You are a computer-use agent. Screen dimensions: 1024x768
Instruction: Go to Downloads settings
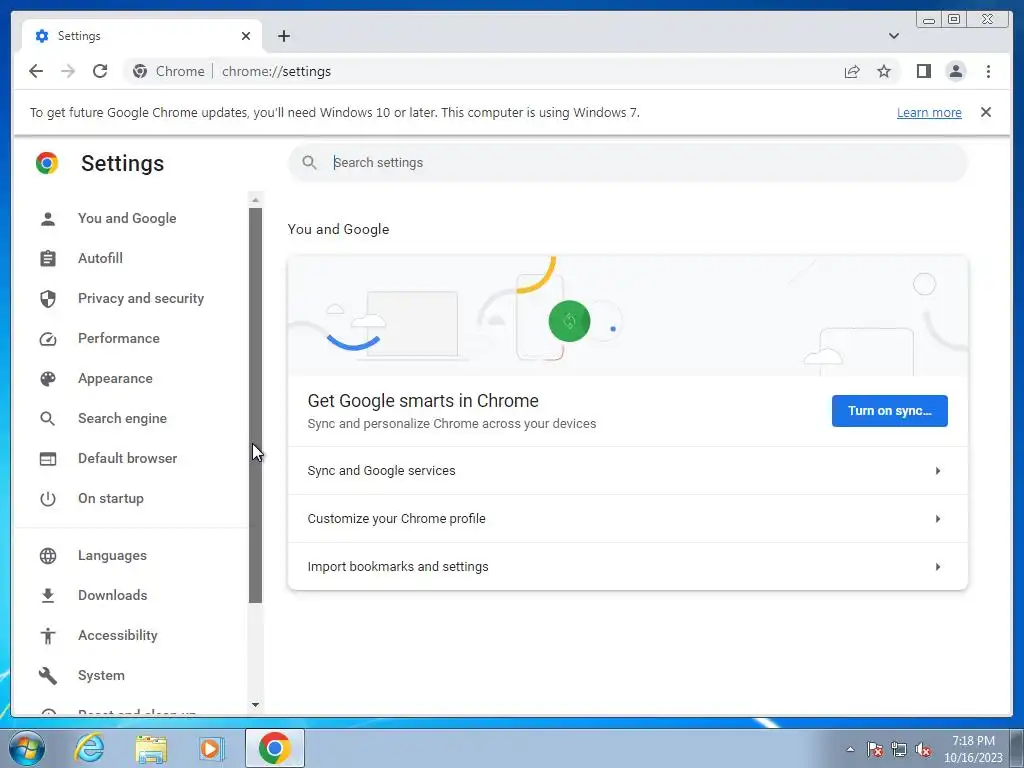coord(112,595)
